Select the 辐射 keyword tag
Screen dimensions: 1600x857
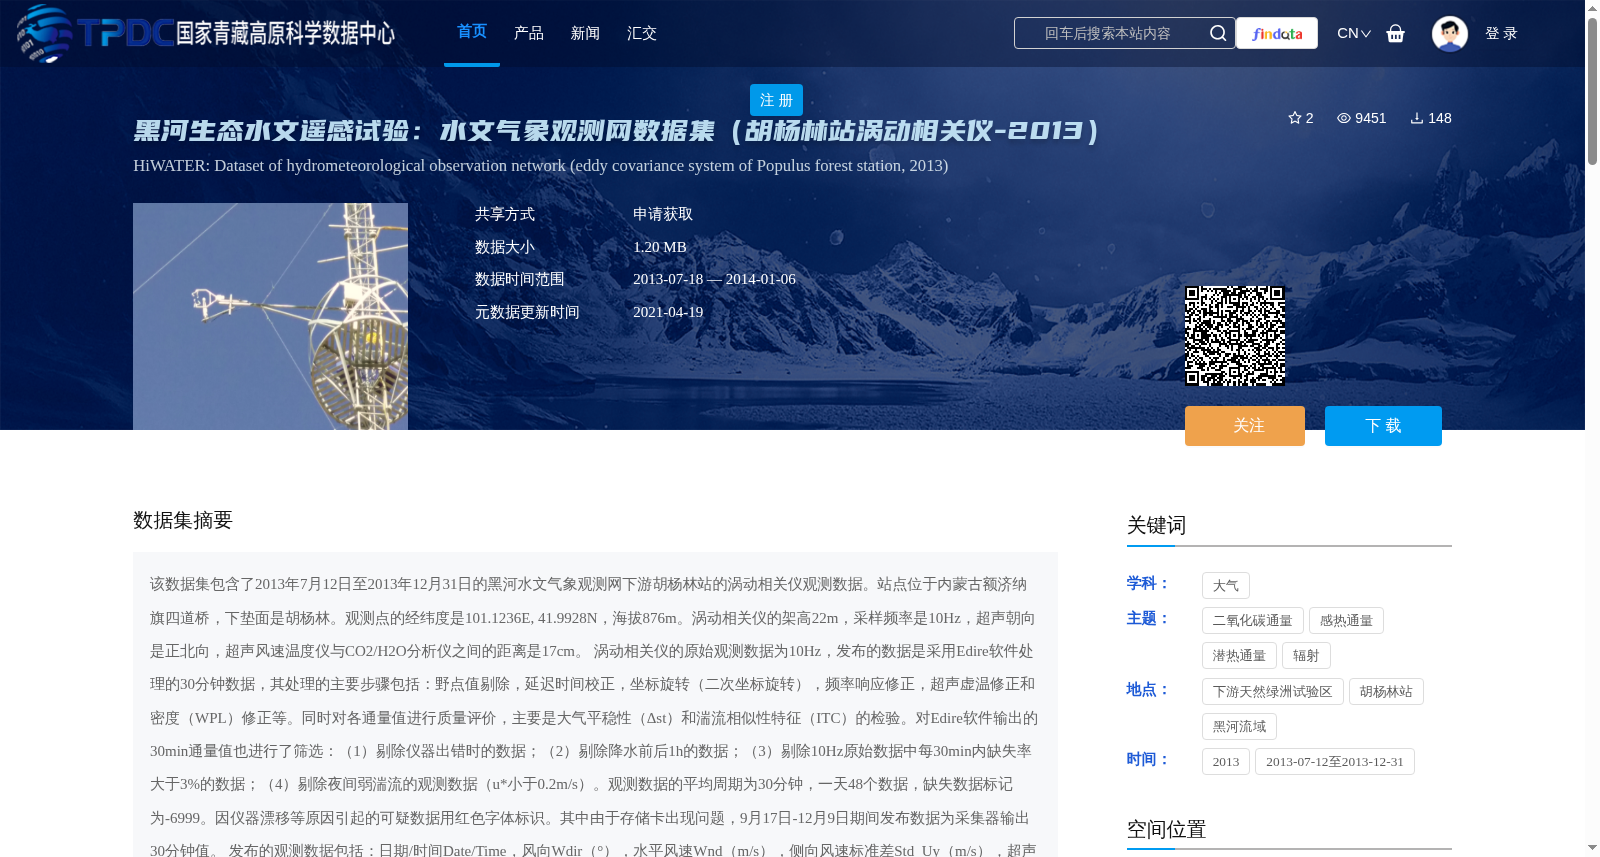pos(1306,656)
